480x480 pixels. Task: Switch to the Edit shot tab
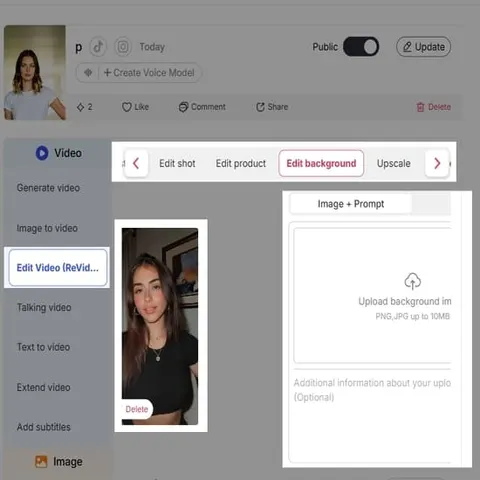tap(177, 163)
